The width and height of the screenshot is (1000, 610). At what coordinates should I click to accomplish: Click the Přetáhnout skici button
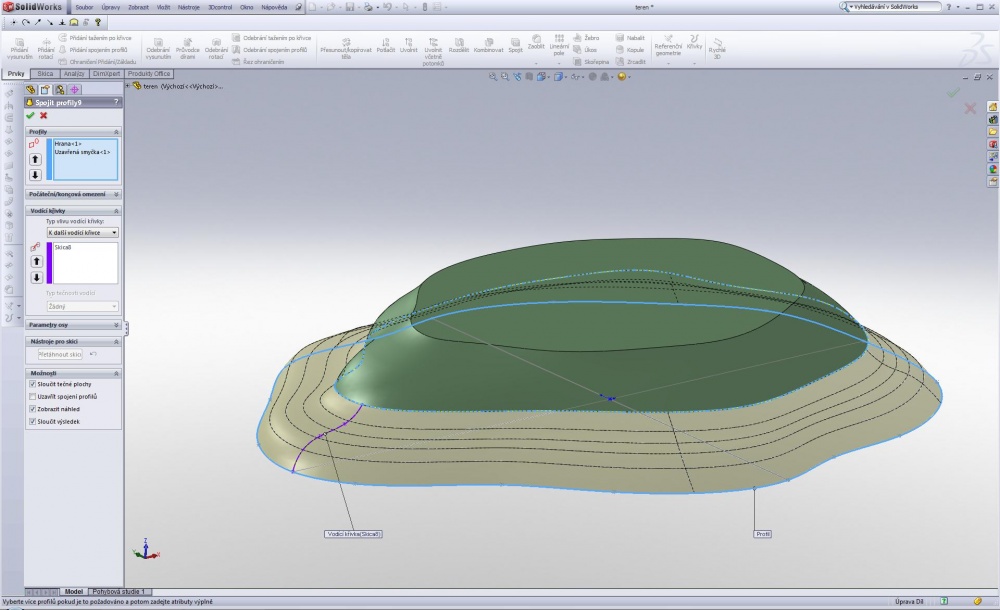tap(60, 354)
